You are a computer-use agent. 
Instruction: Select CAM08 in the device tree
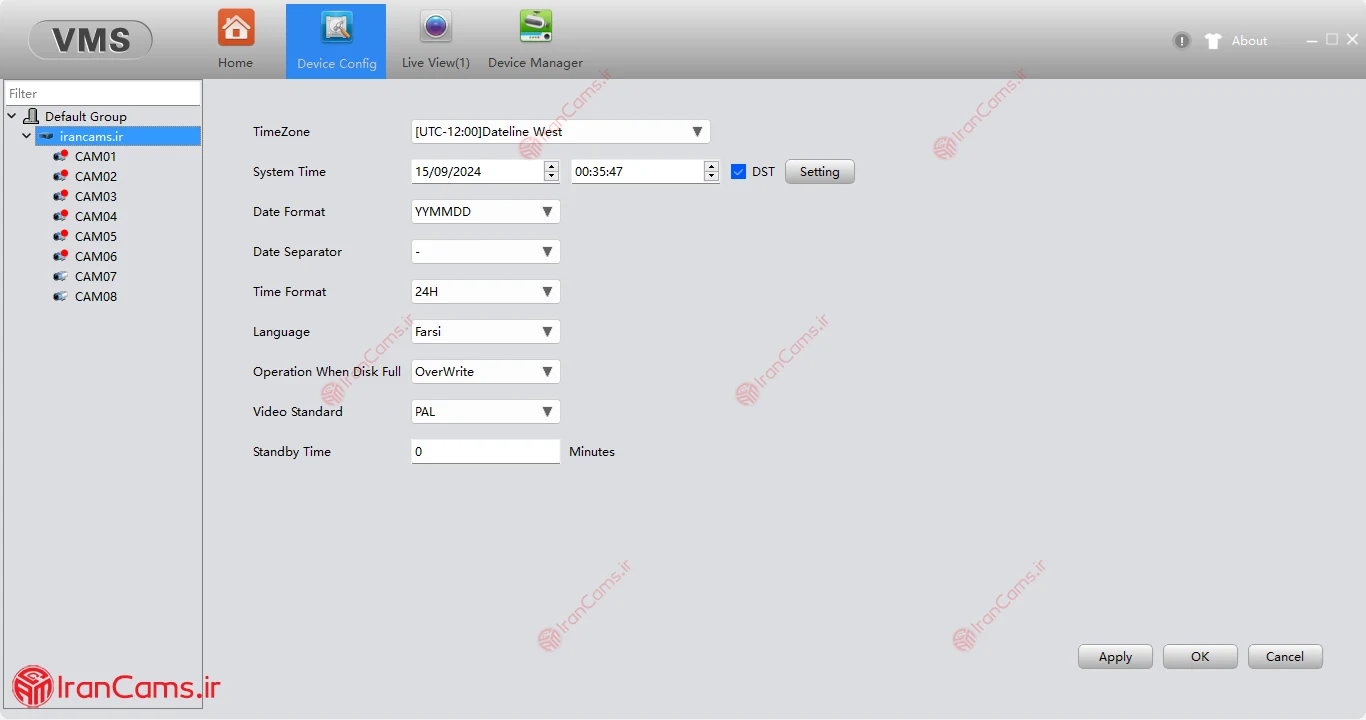(x=96, y=296)
